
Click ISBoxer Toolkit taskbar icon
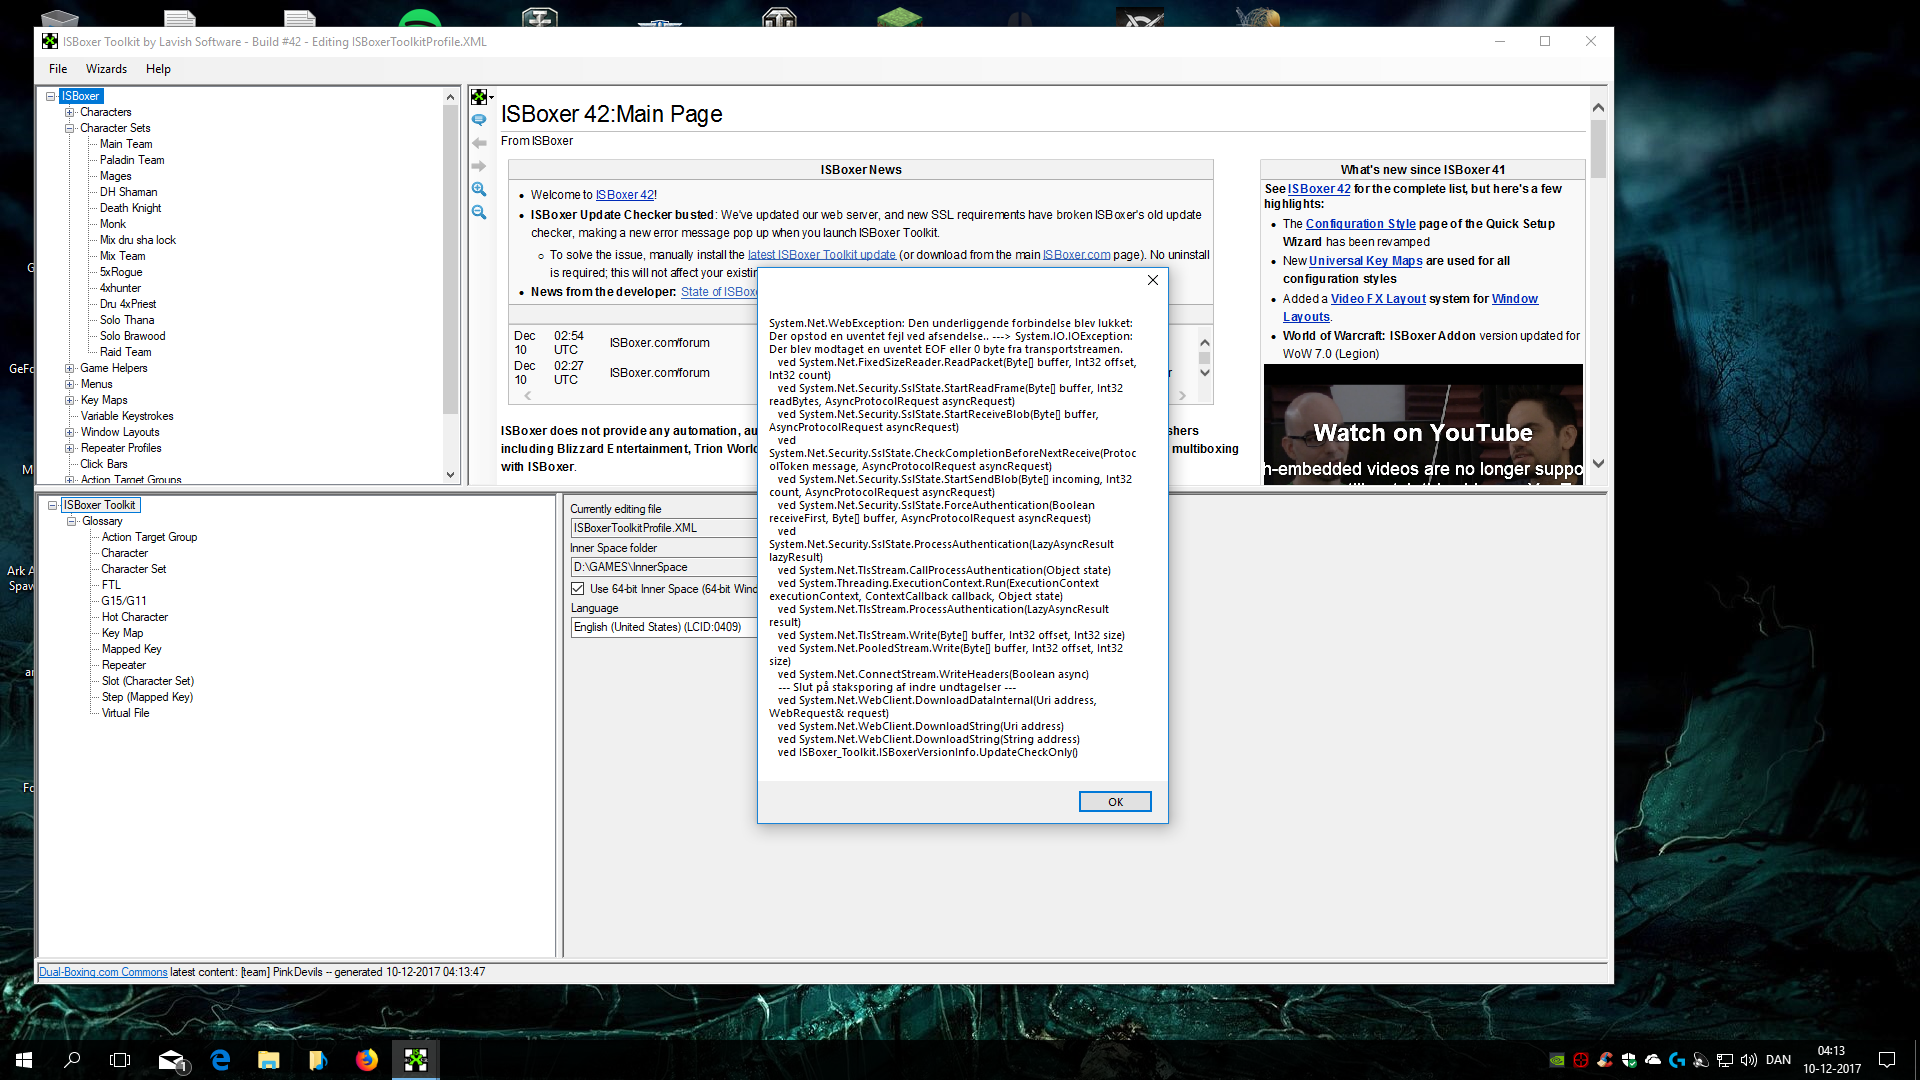coord(416,1060)
